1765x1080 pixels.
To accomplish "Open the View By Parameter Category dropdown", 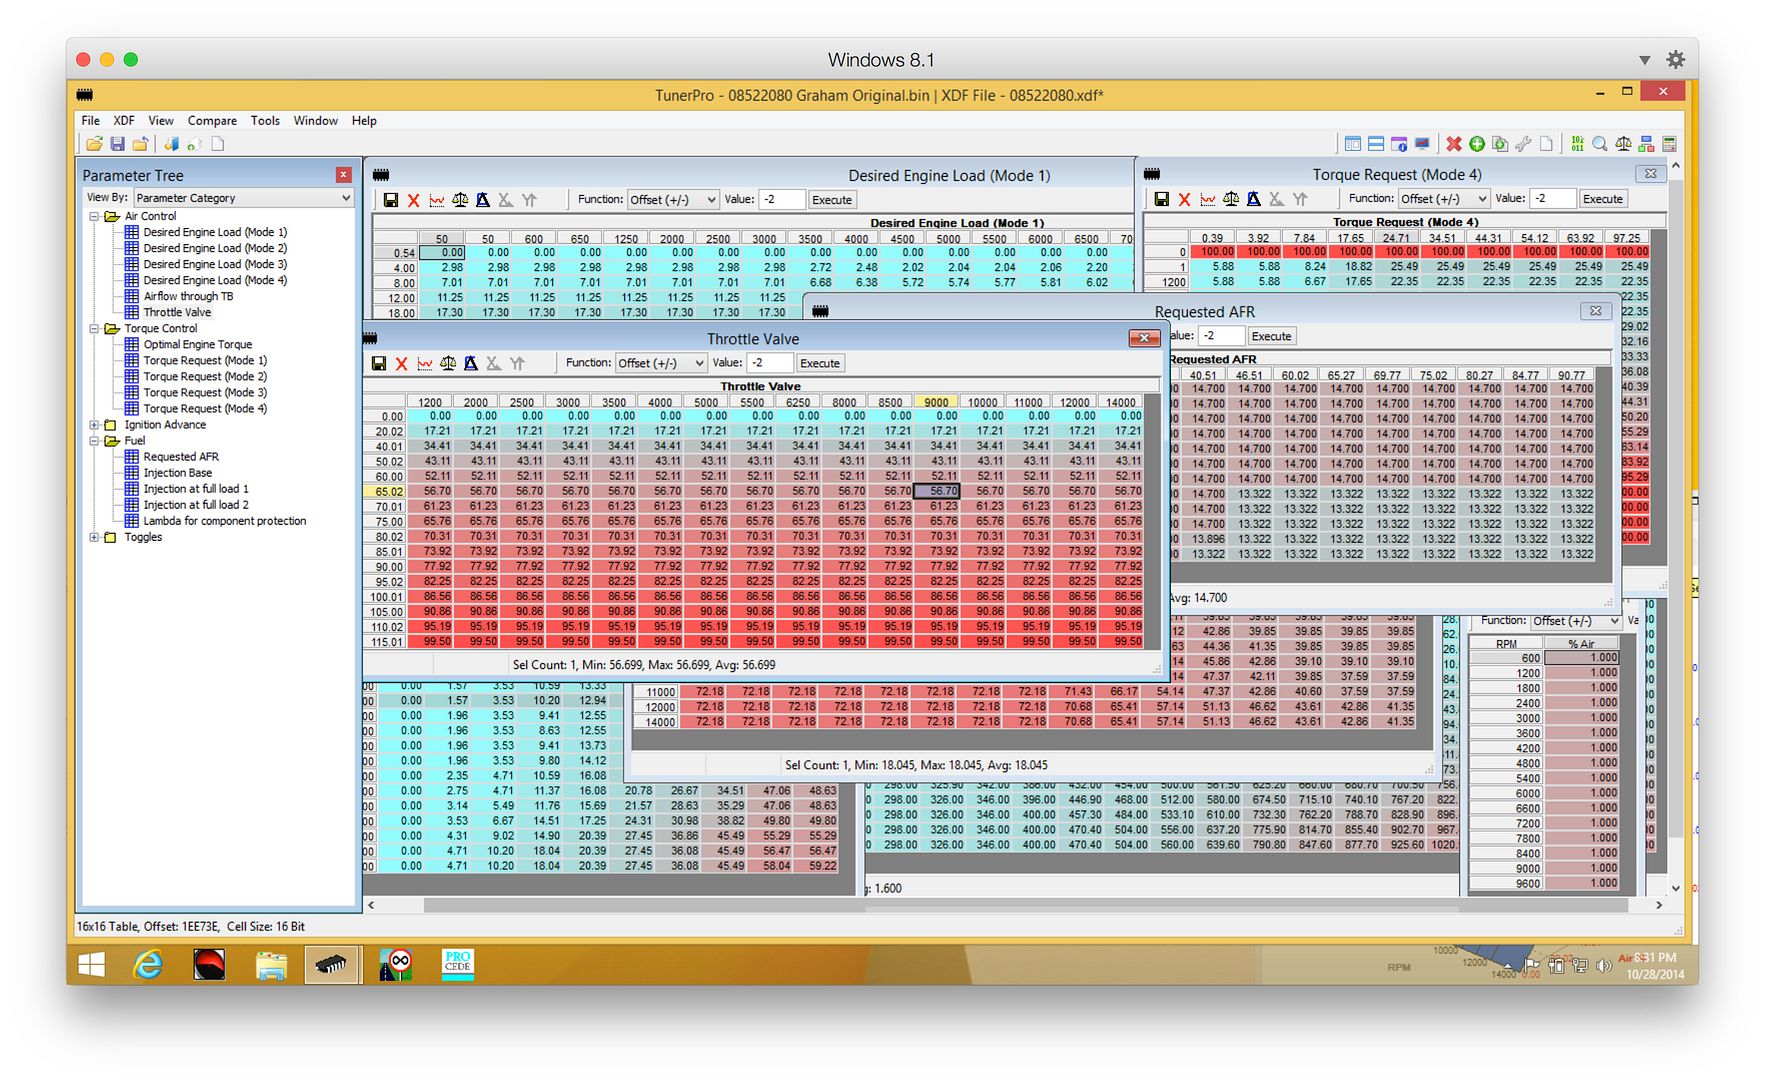I will [244, 198].
